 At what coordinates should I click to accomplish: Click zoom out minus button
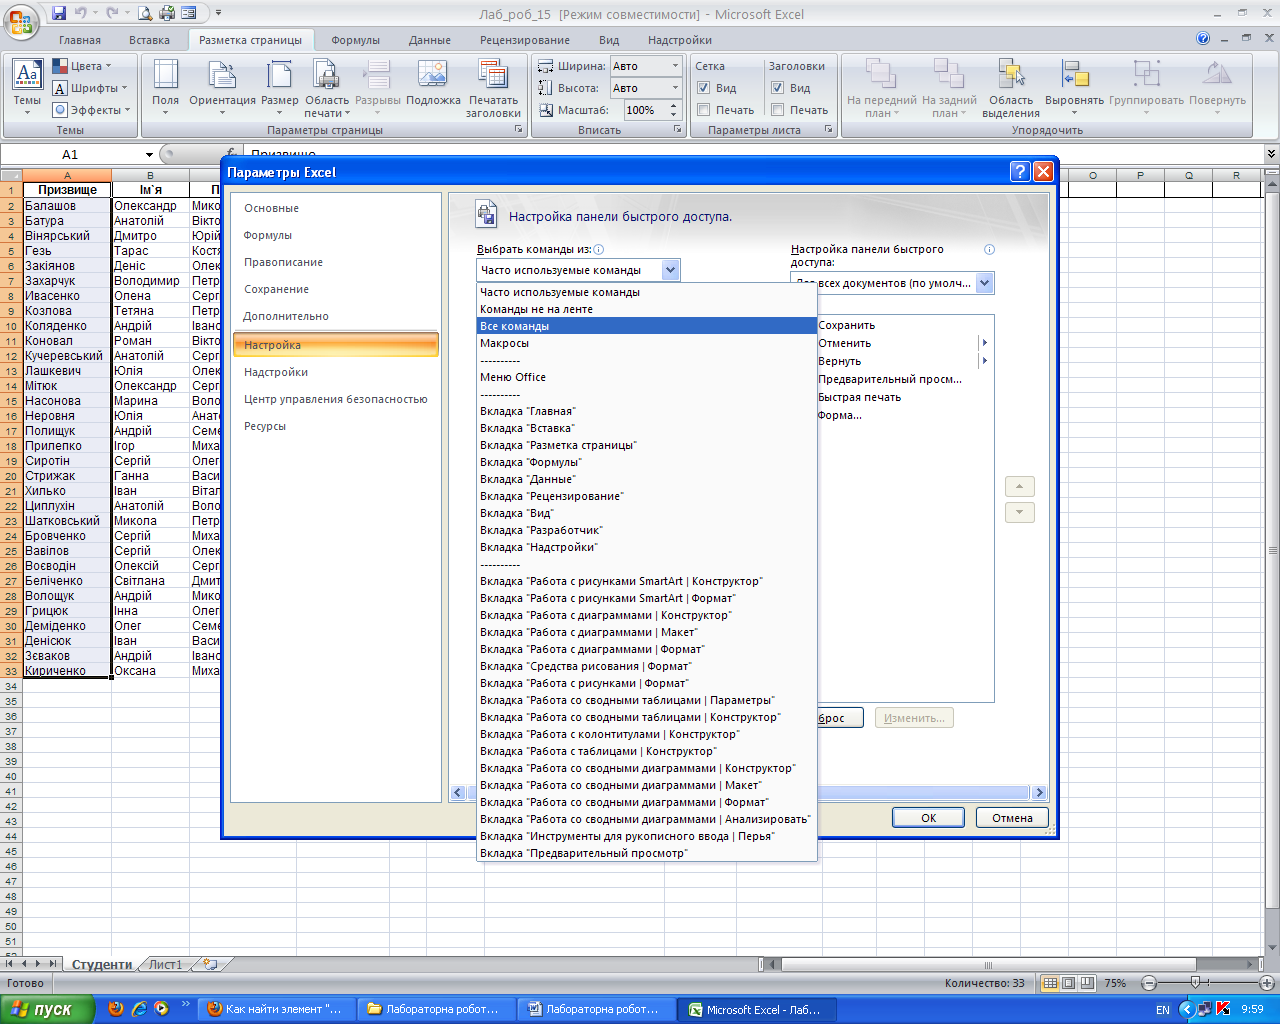click(1149, 983)
